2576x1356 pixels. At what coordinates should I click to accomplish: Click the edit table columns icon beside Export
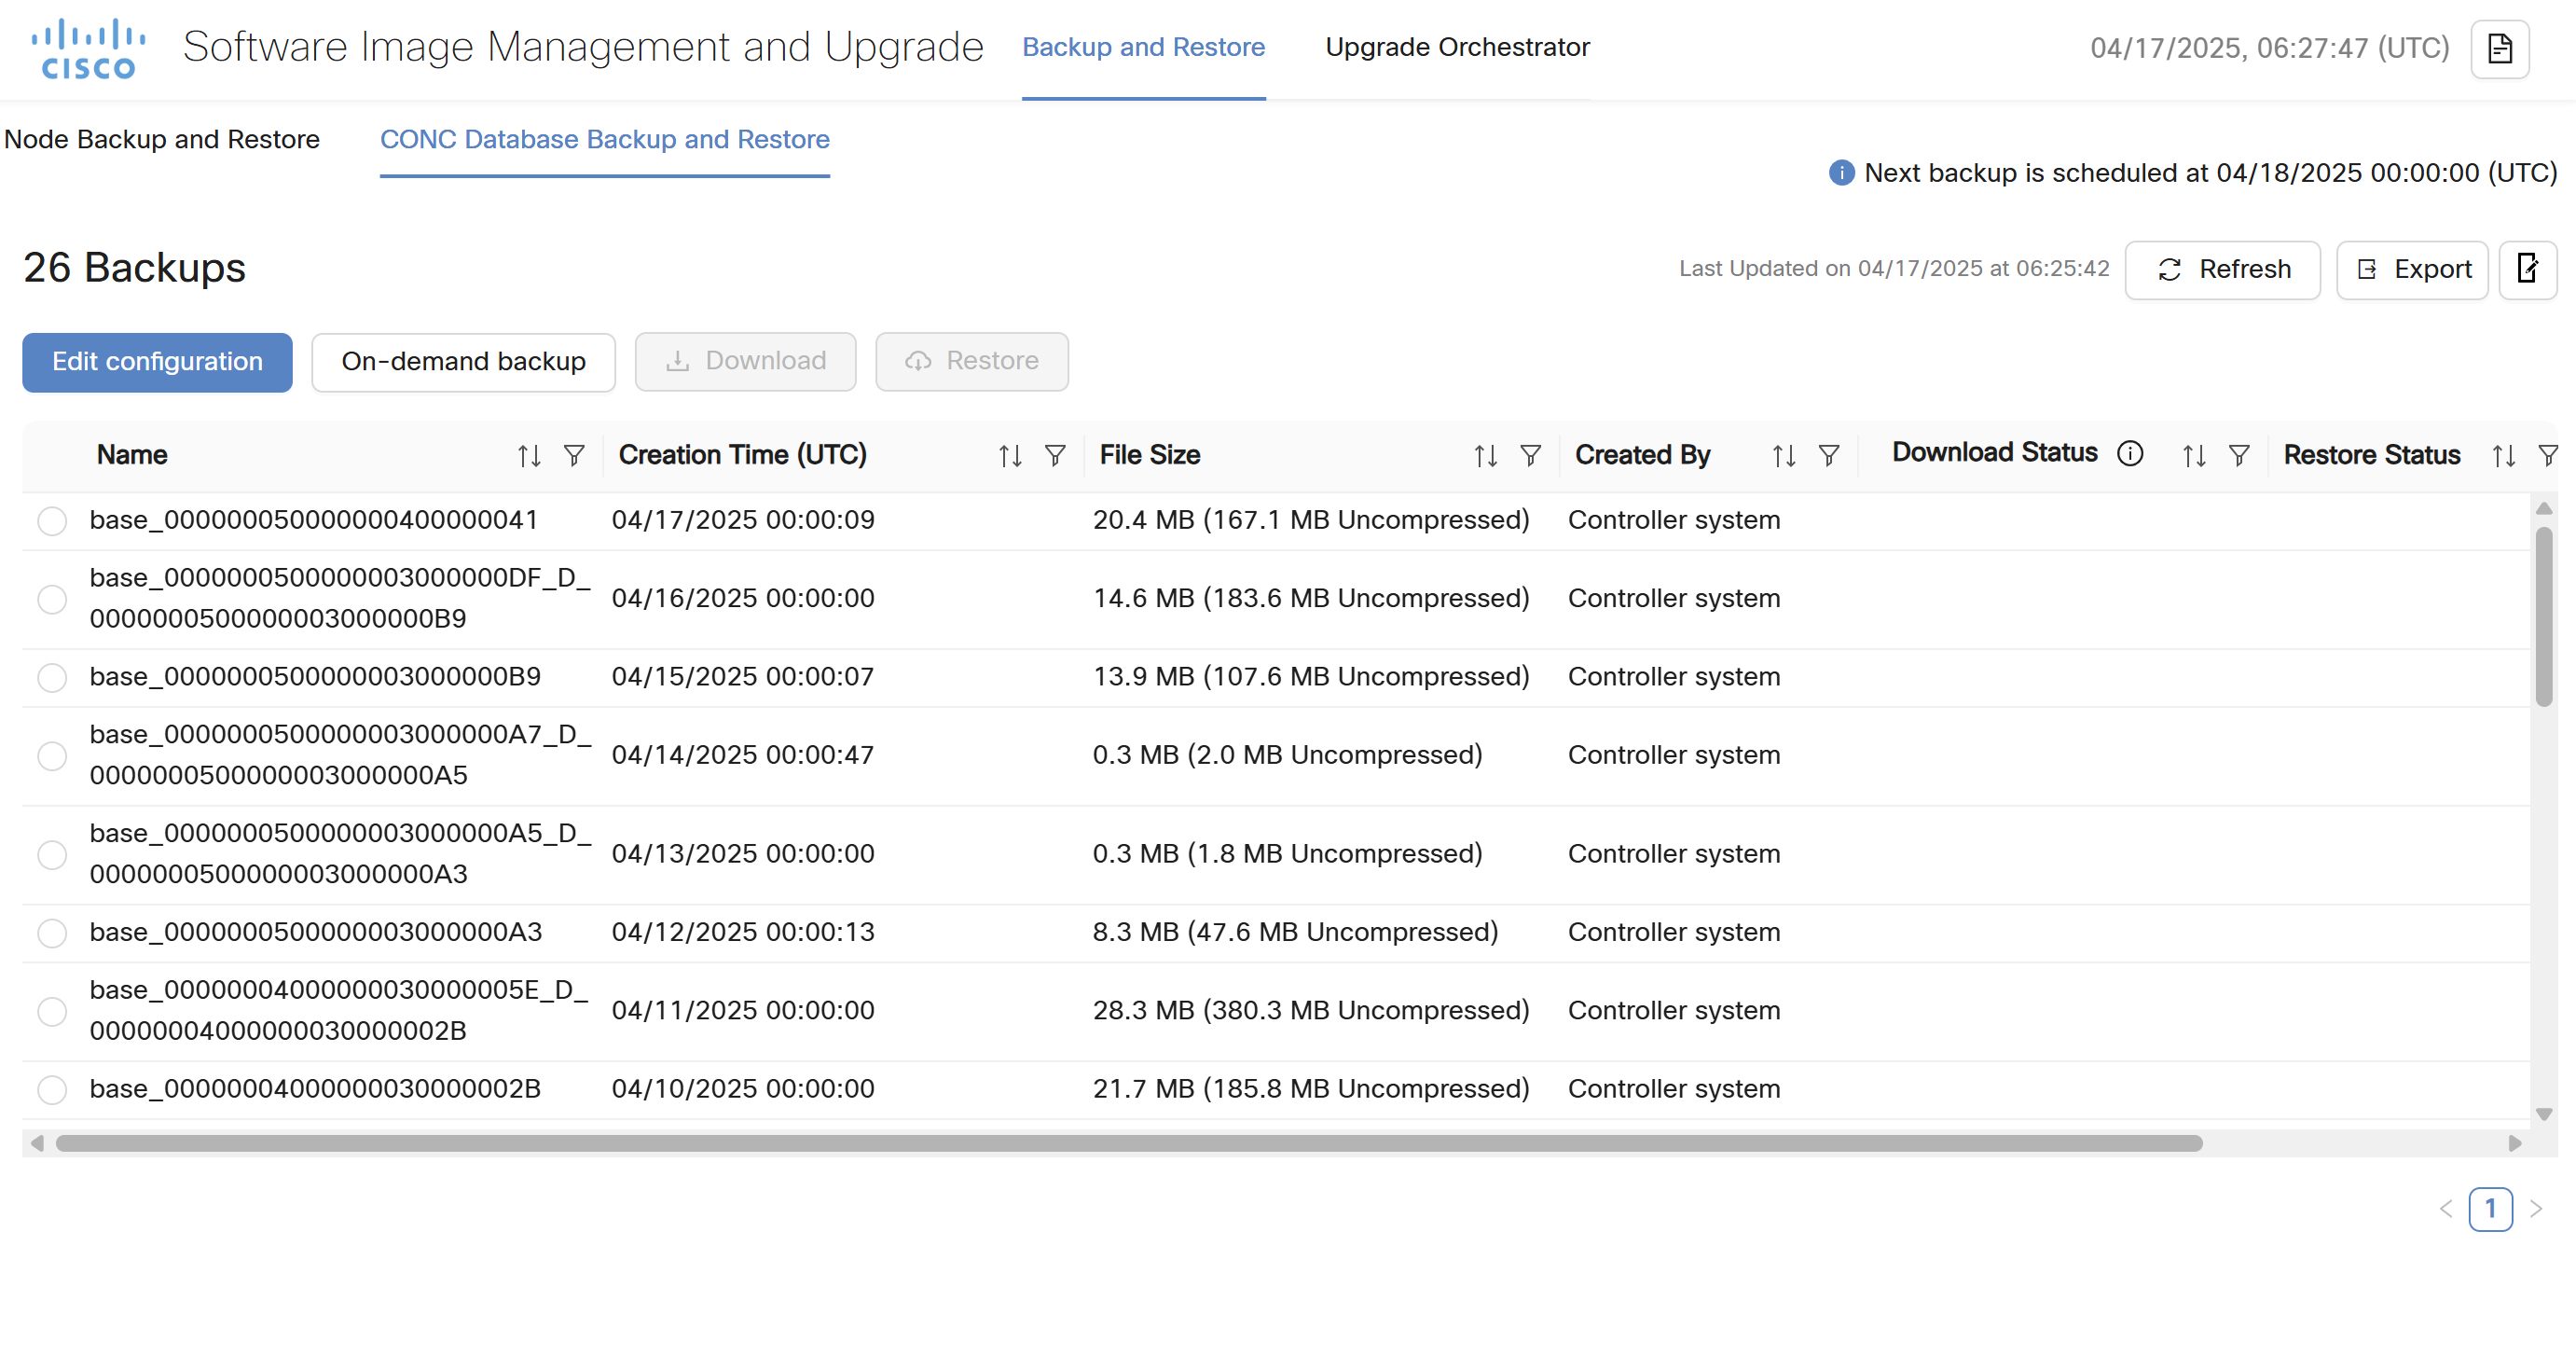2527,269
